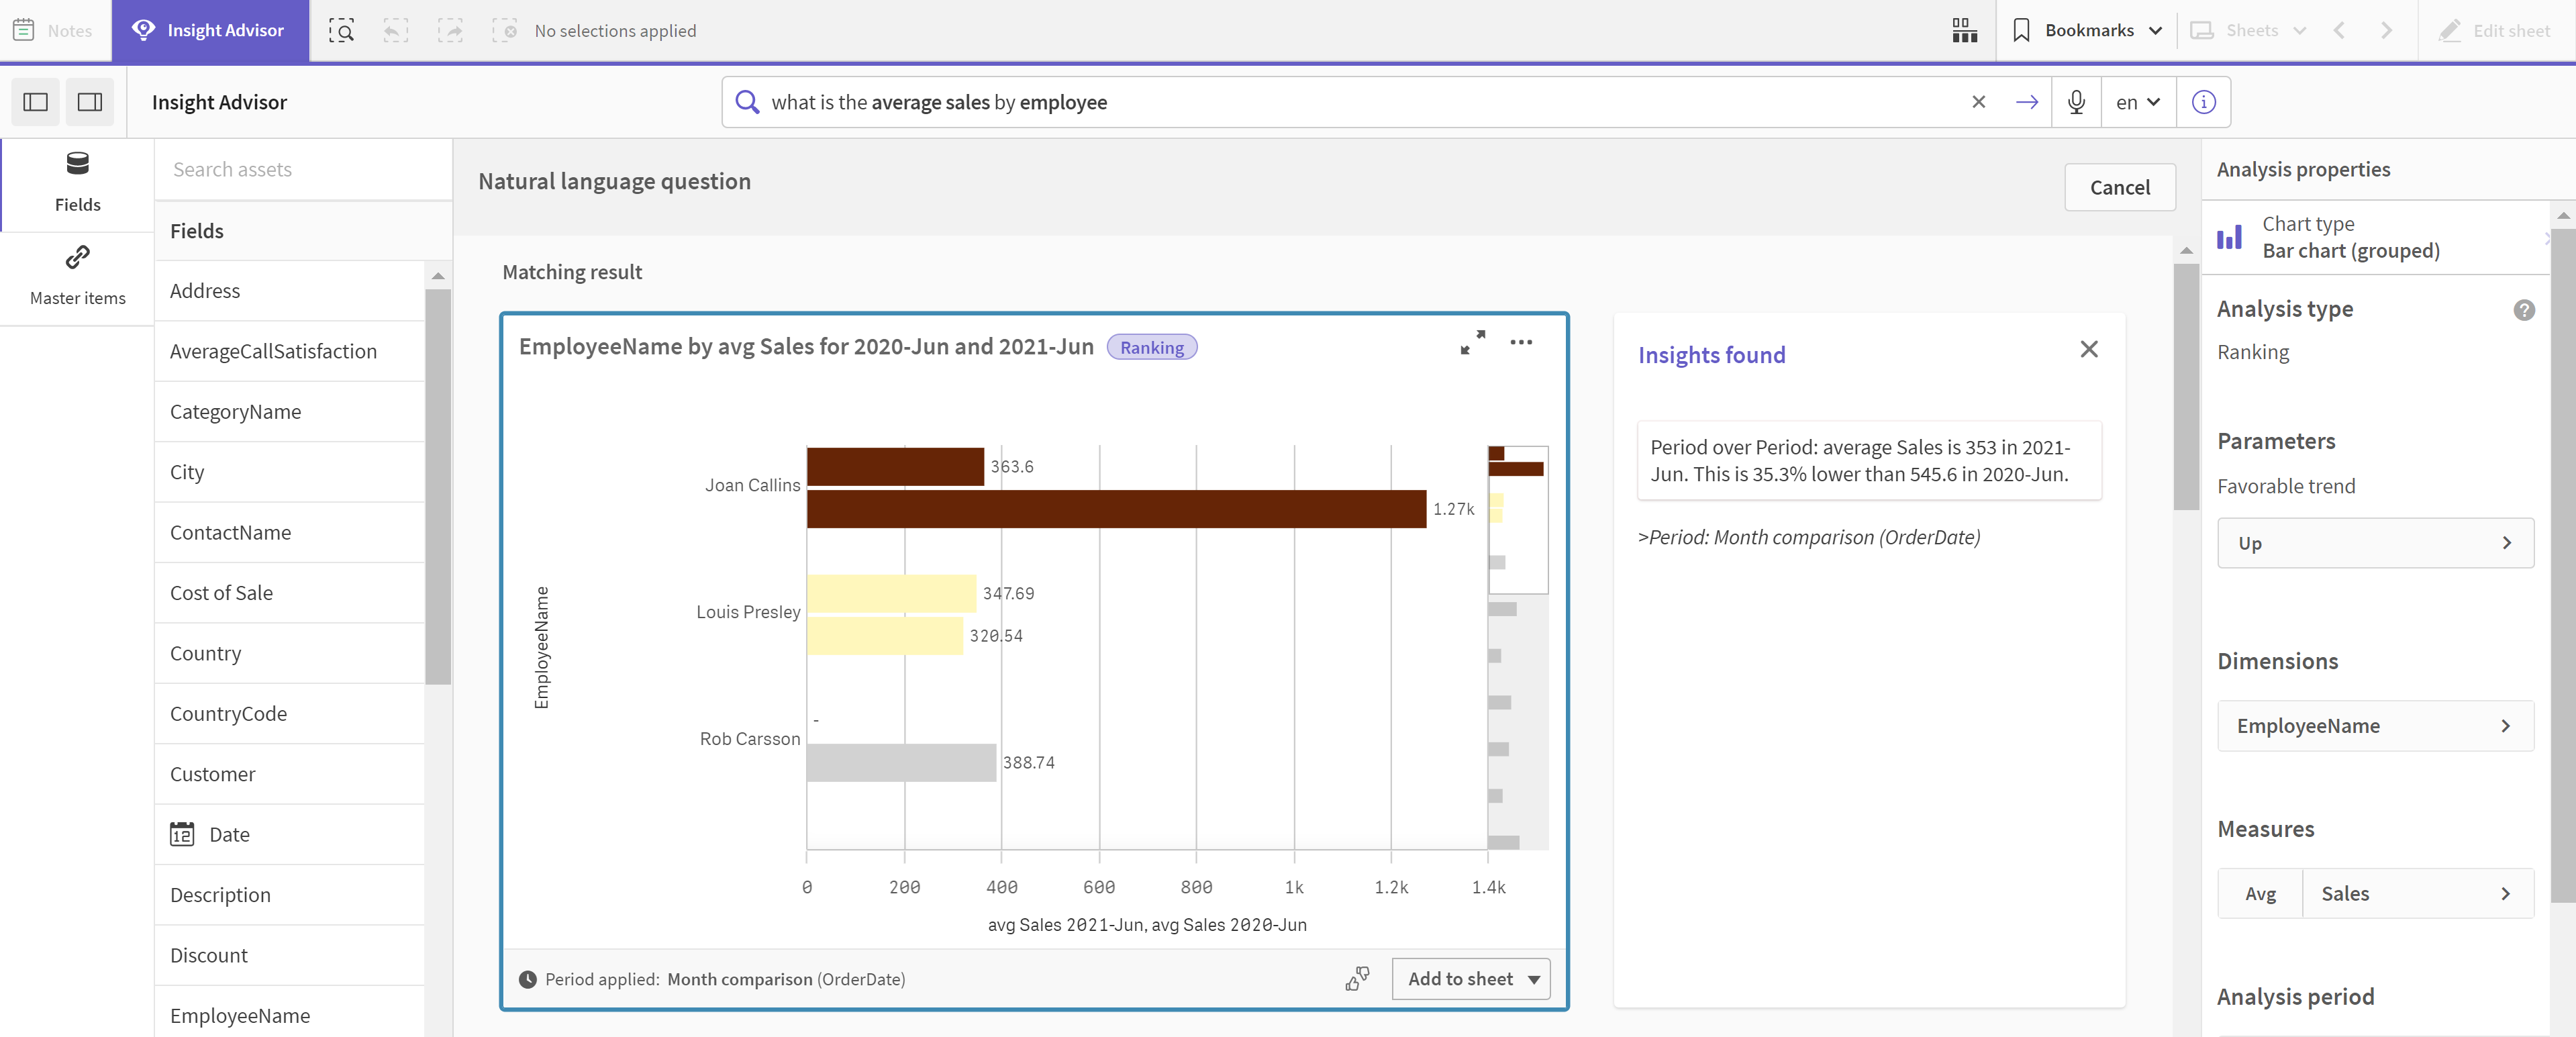The image size is (2576, 1037).
Task: Expand the EmployeeName dimension settings
Action: pyautogui.click(x=2502, y=725)
